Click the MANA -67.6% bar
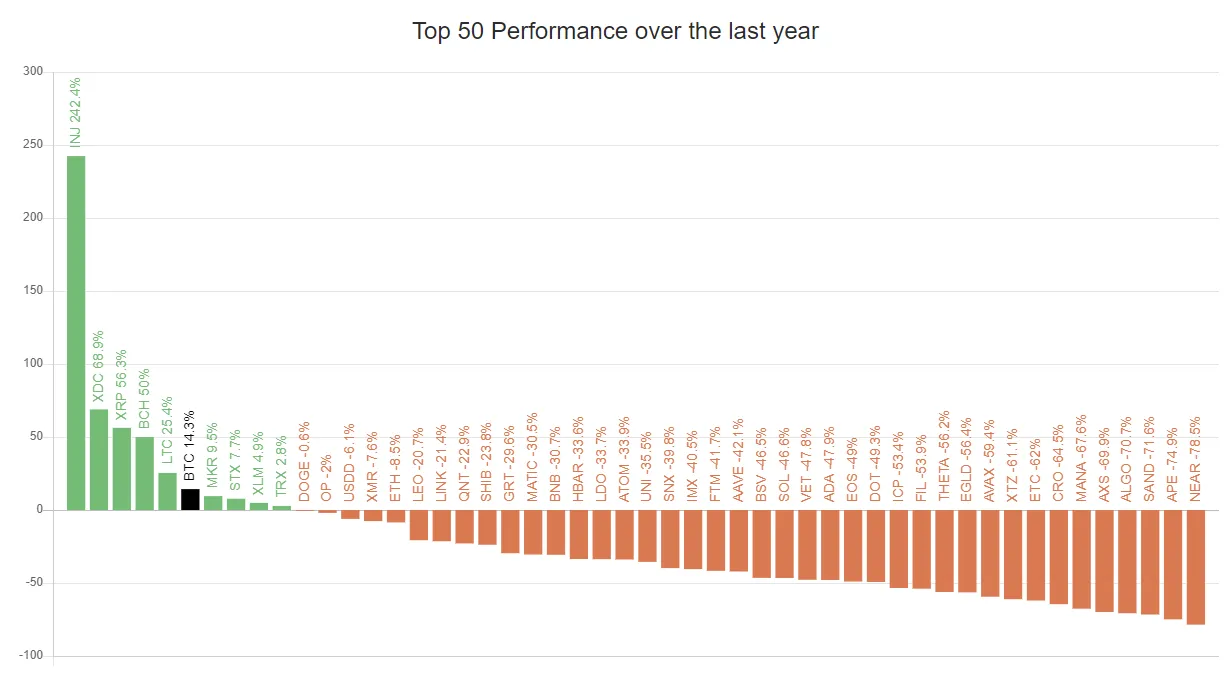Viewport: 1232px width, 676px height. (x=1082, y=559)
